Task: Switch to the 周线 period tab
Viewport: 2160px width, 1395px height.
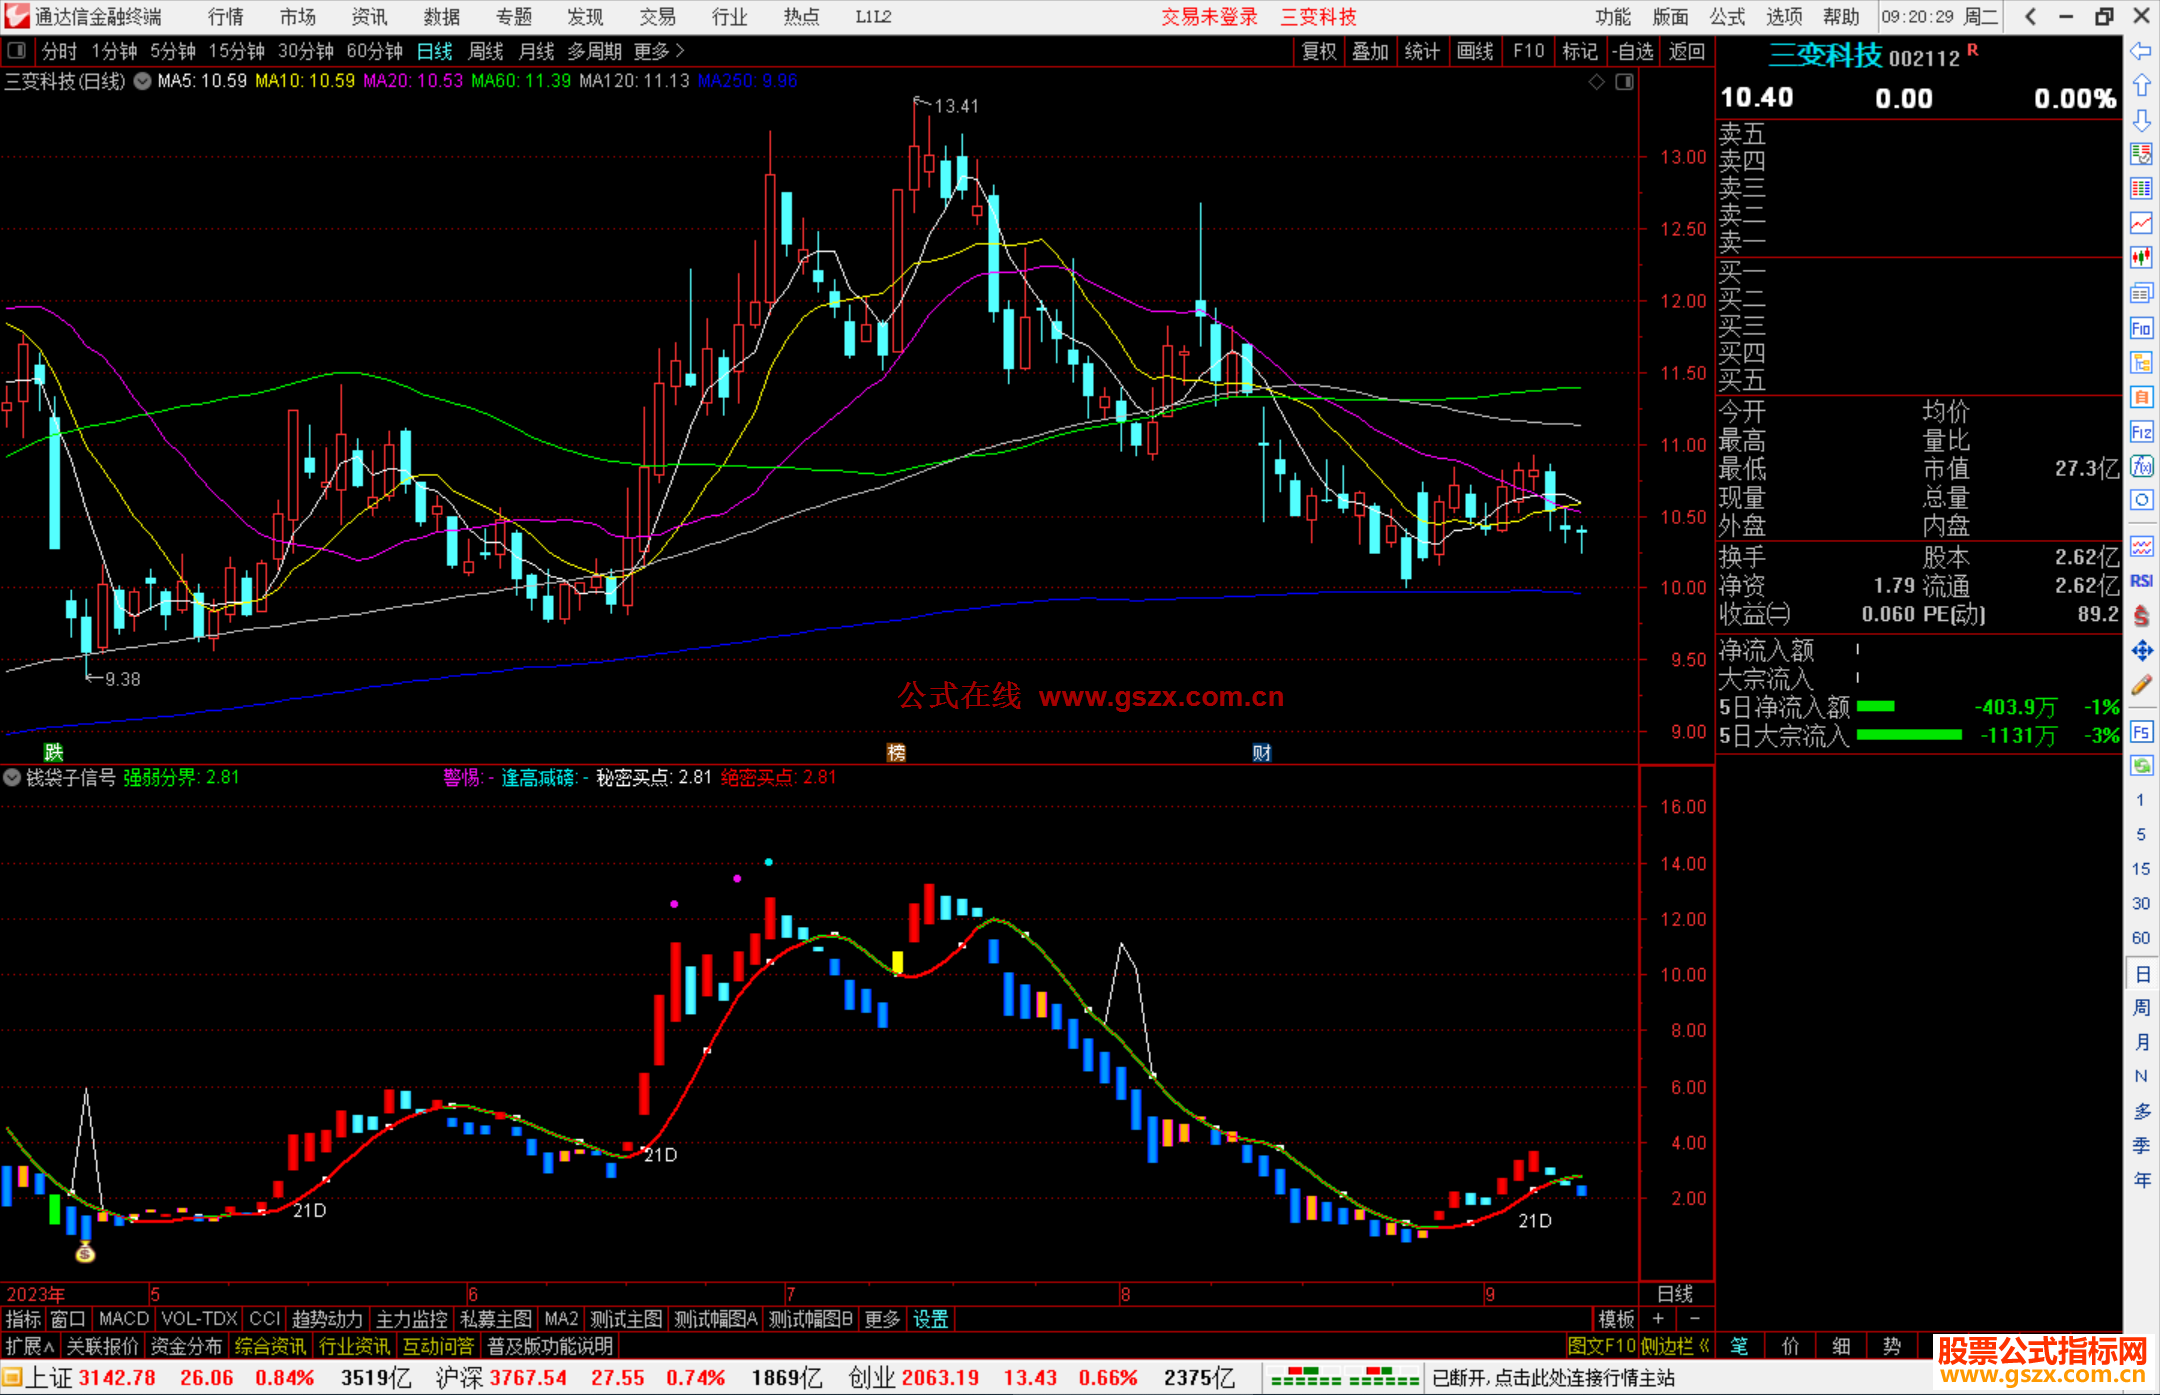Action: pyautogui.click(x=486, y=51)
